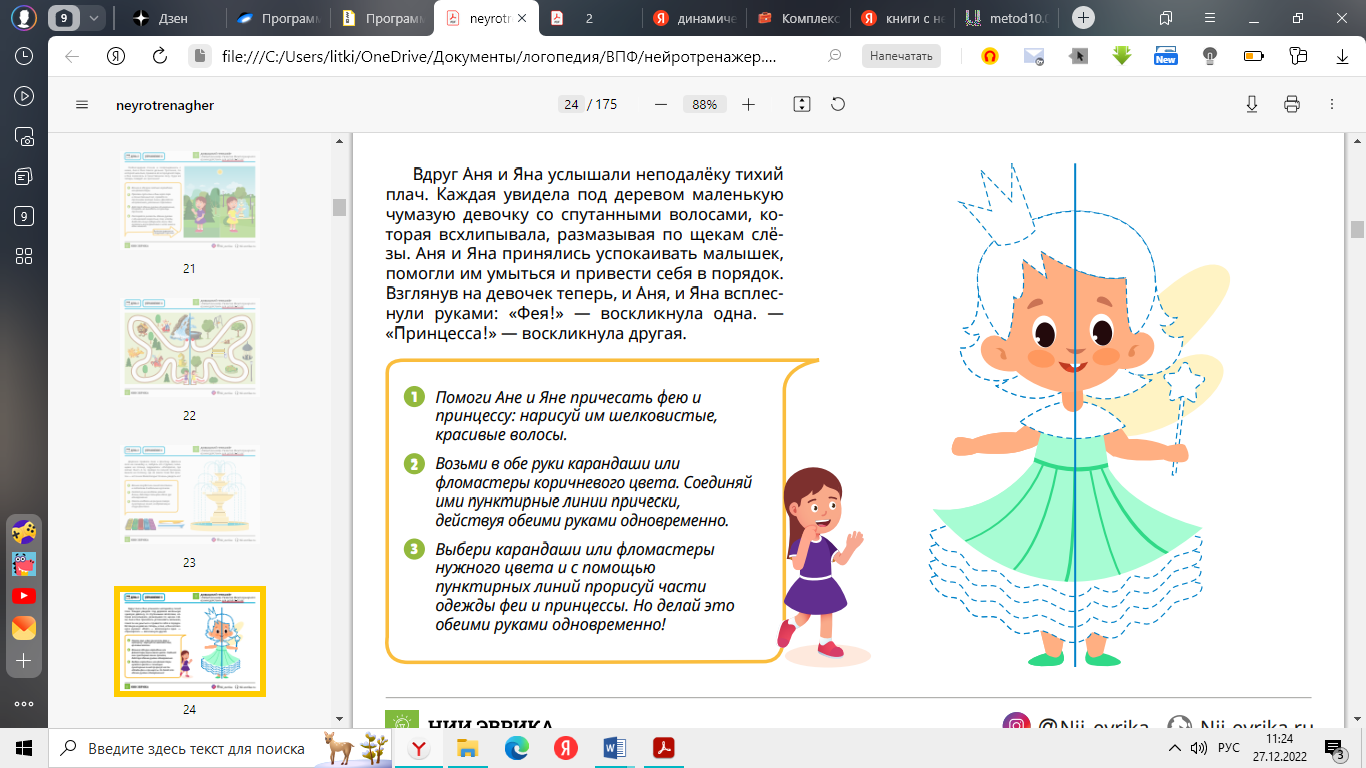Click the Напечатать button

point(901,56)
